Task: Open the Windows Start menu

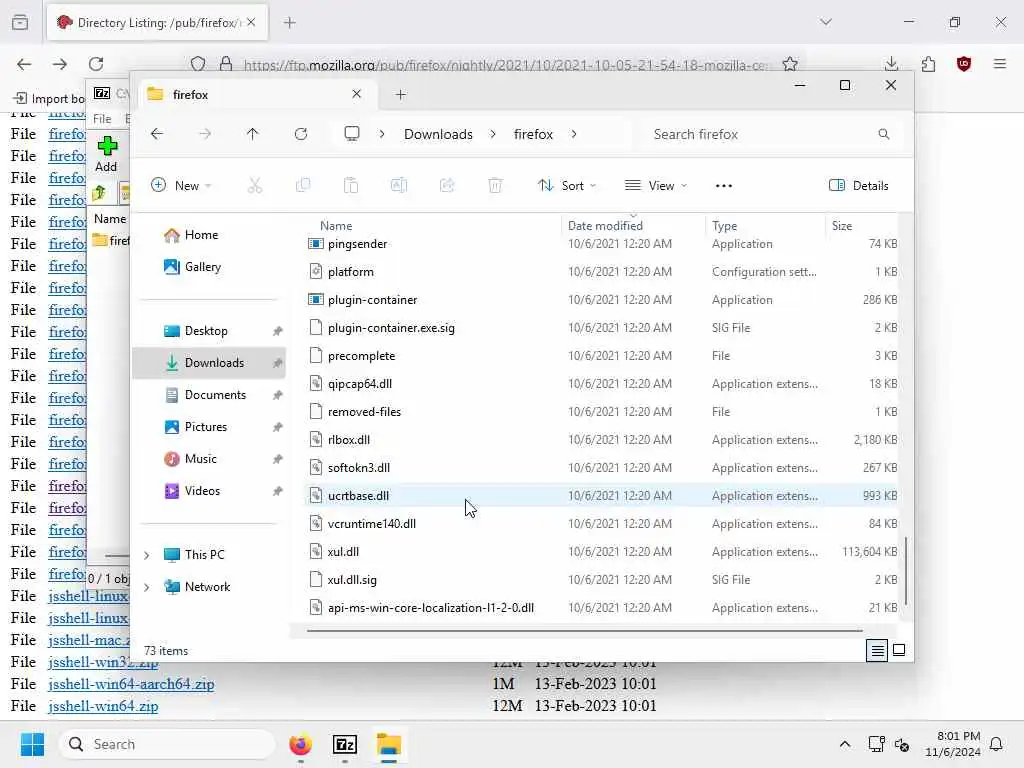Action: click(x=32, y=744)
